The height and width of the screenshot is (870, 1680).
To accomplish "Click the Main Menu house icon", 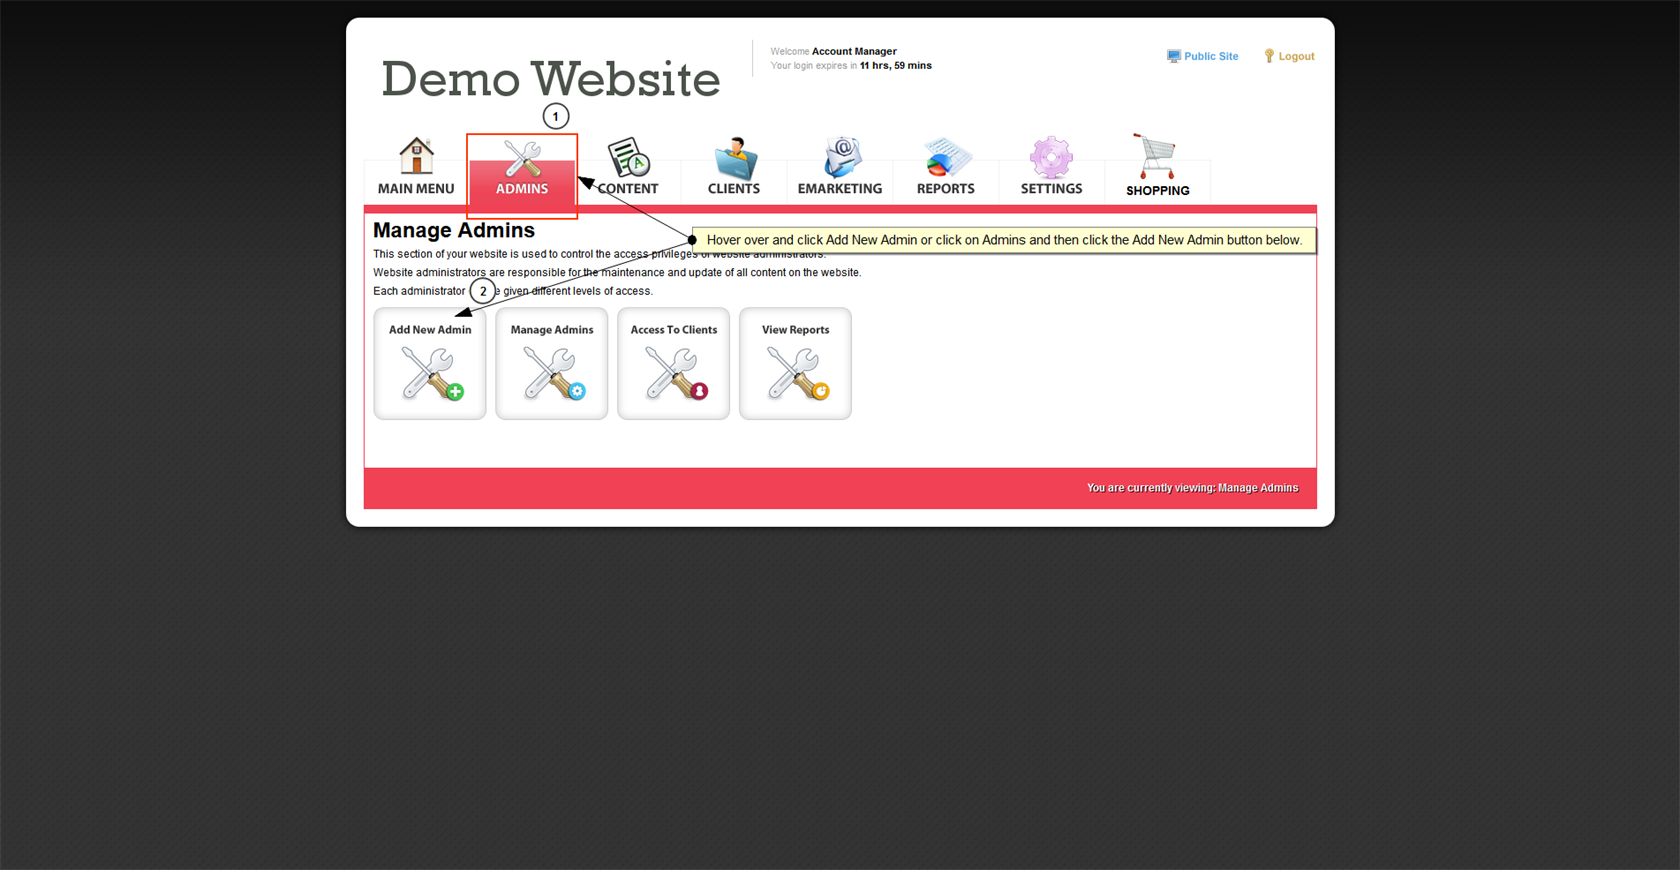I will (x=416, y=158).
